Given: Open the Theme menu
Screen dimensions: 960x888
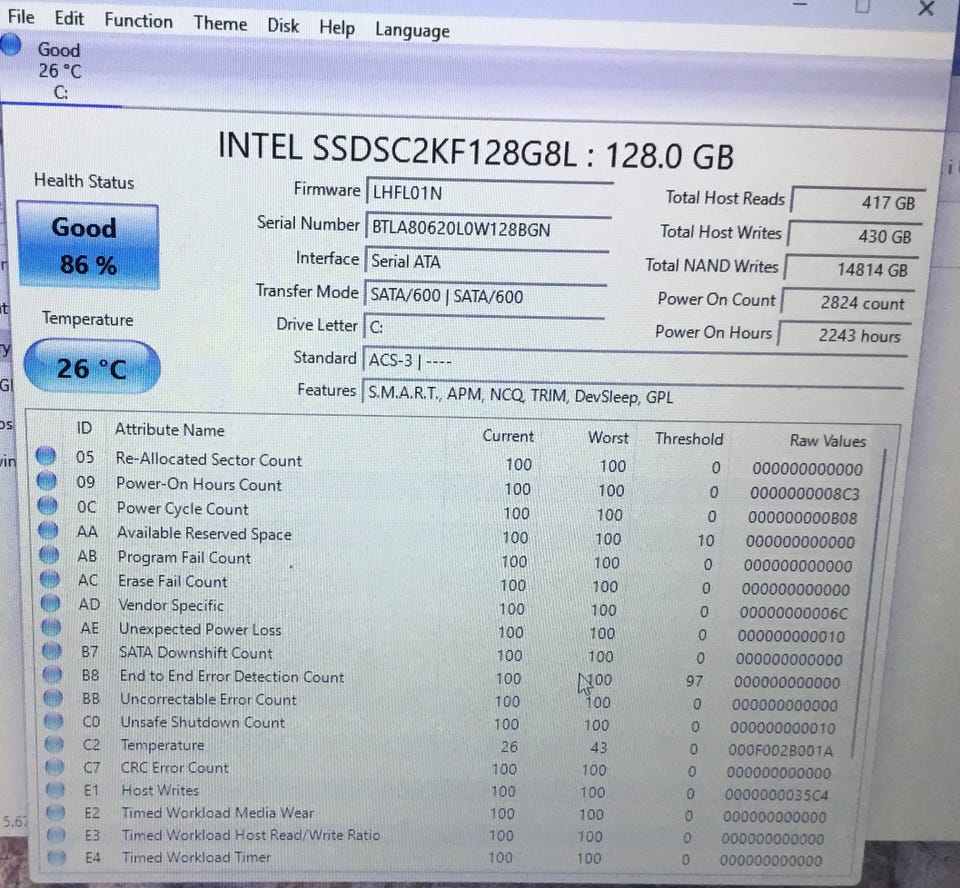Looking at the screenshot, I should 220,23.
